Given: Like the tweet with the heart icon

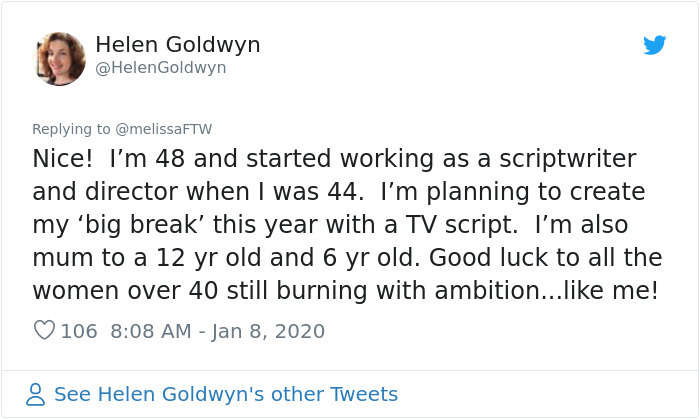Looking at the screenshot, I should tap(44, 330).
